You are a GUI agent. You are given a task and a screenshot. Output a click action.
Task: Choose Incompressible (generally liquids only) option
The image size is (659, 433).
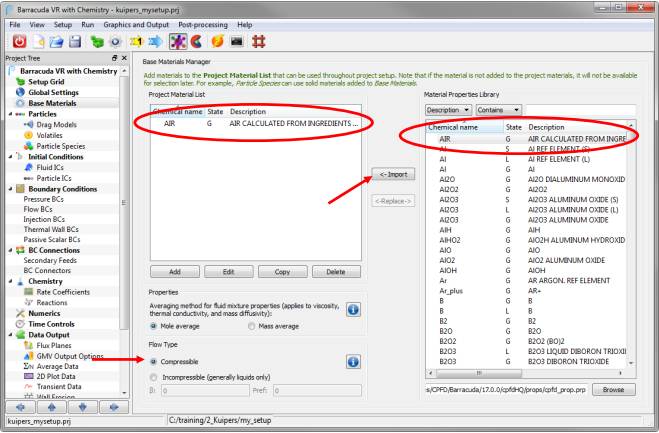click(153, 377)
